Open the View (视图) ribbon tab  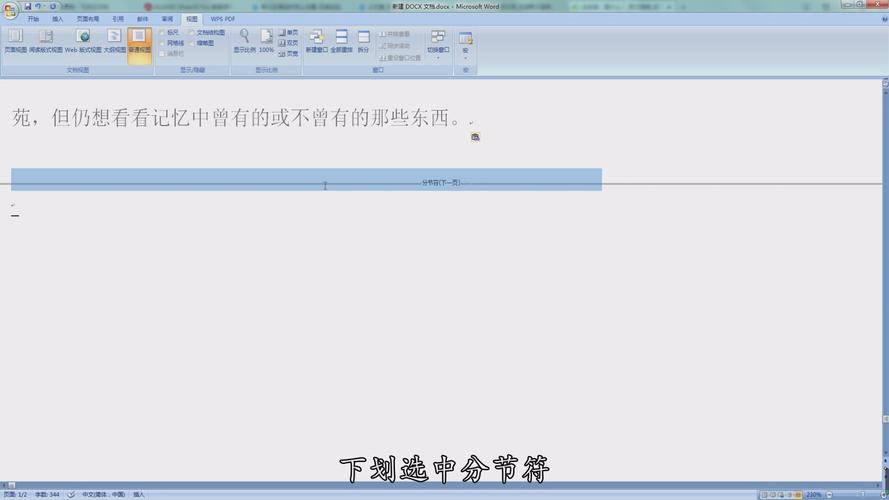[192, 19]
